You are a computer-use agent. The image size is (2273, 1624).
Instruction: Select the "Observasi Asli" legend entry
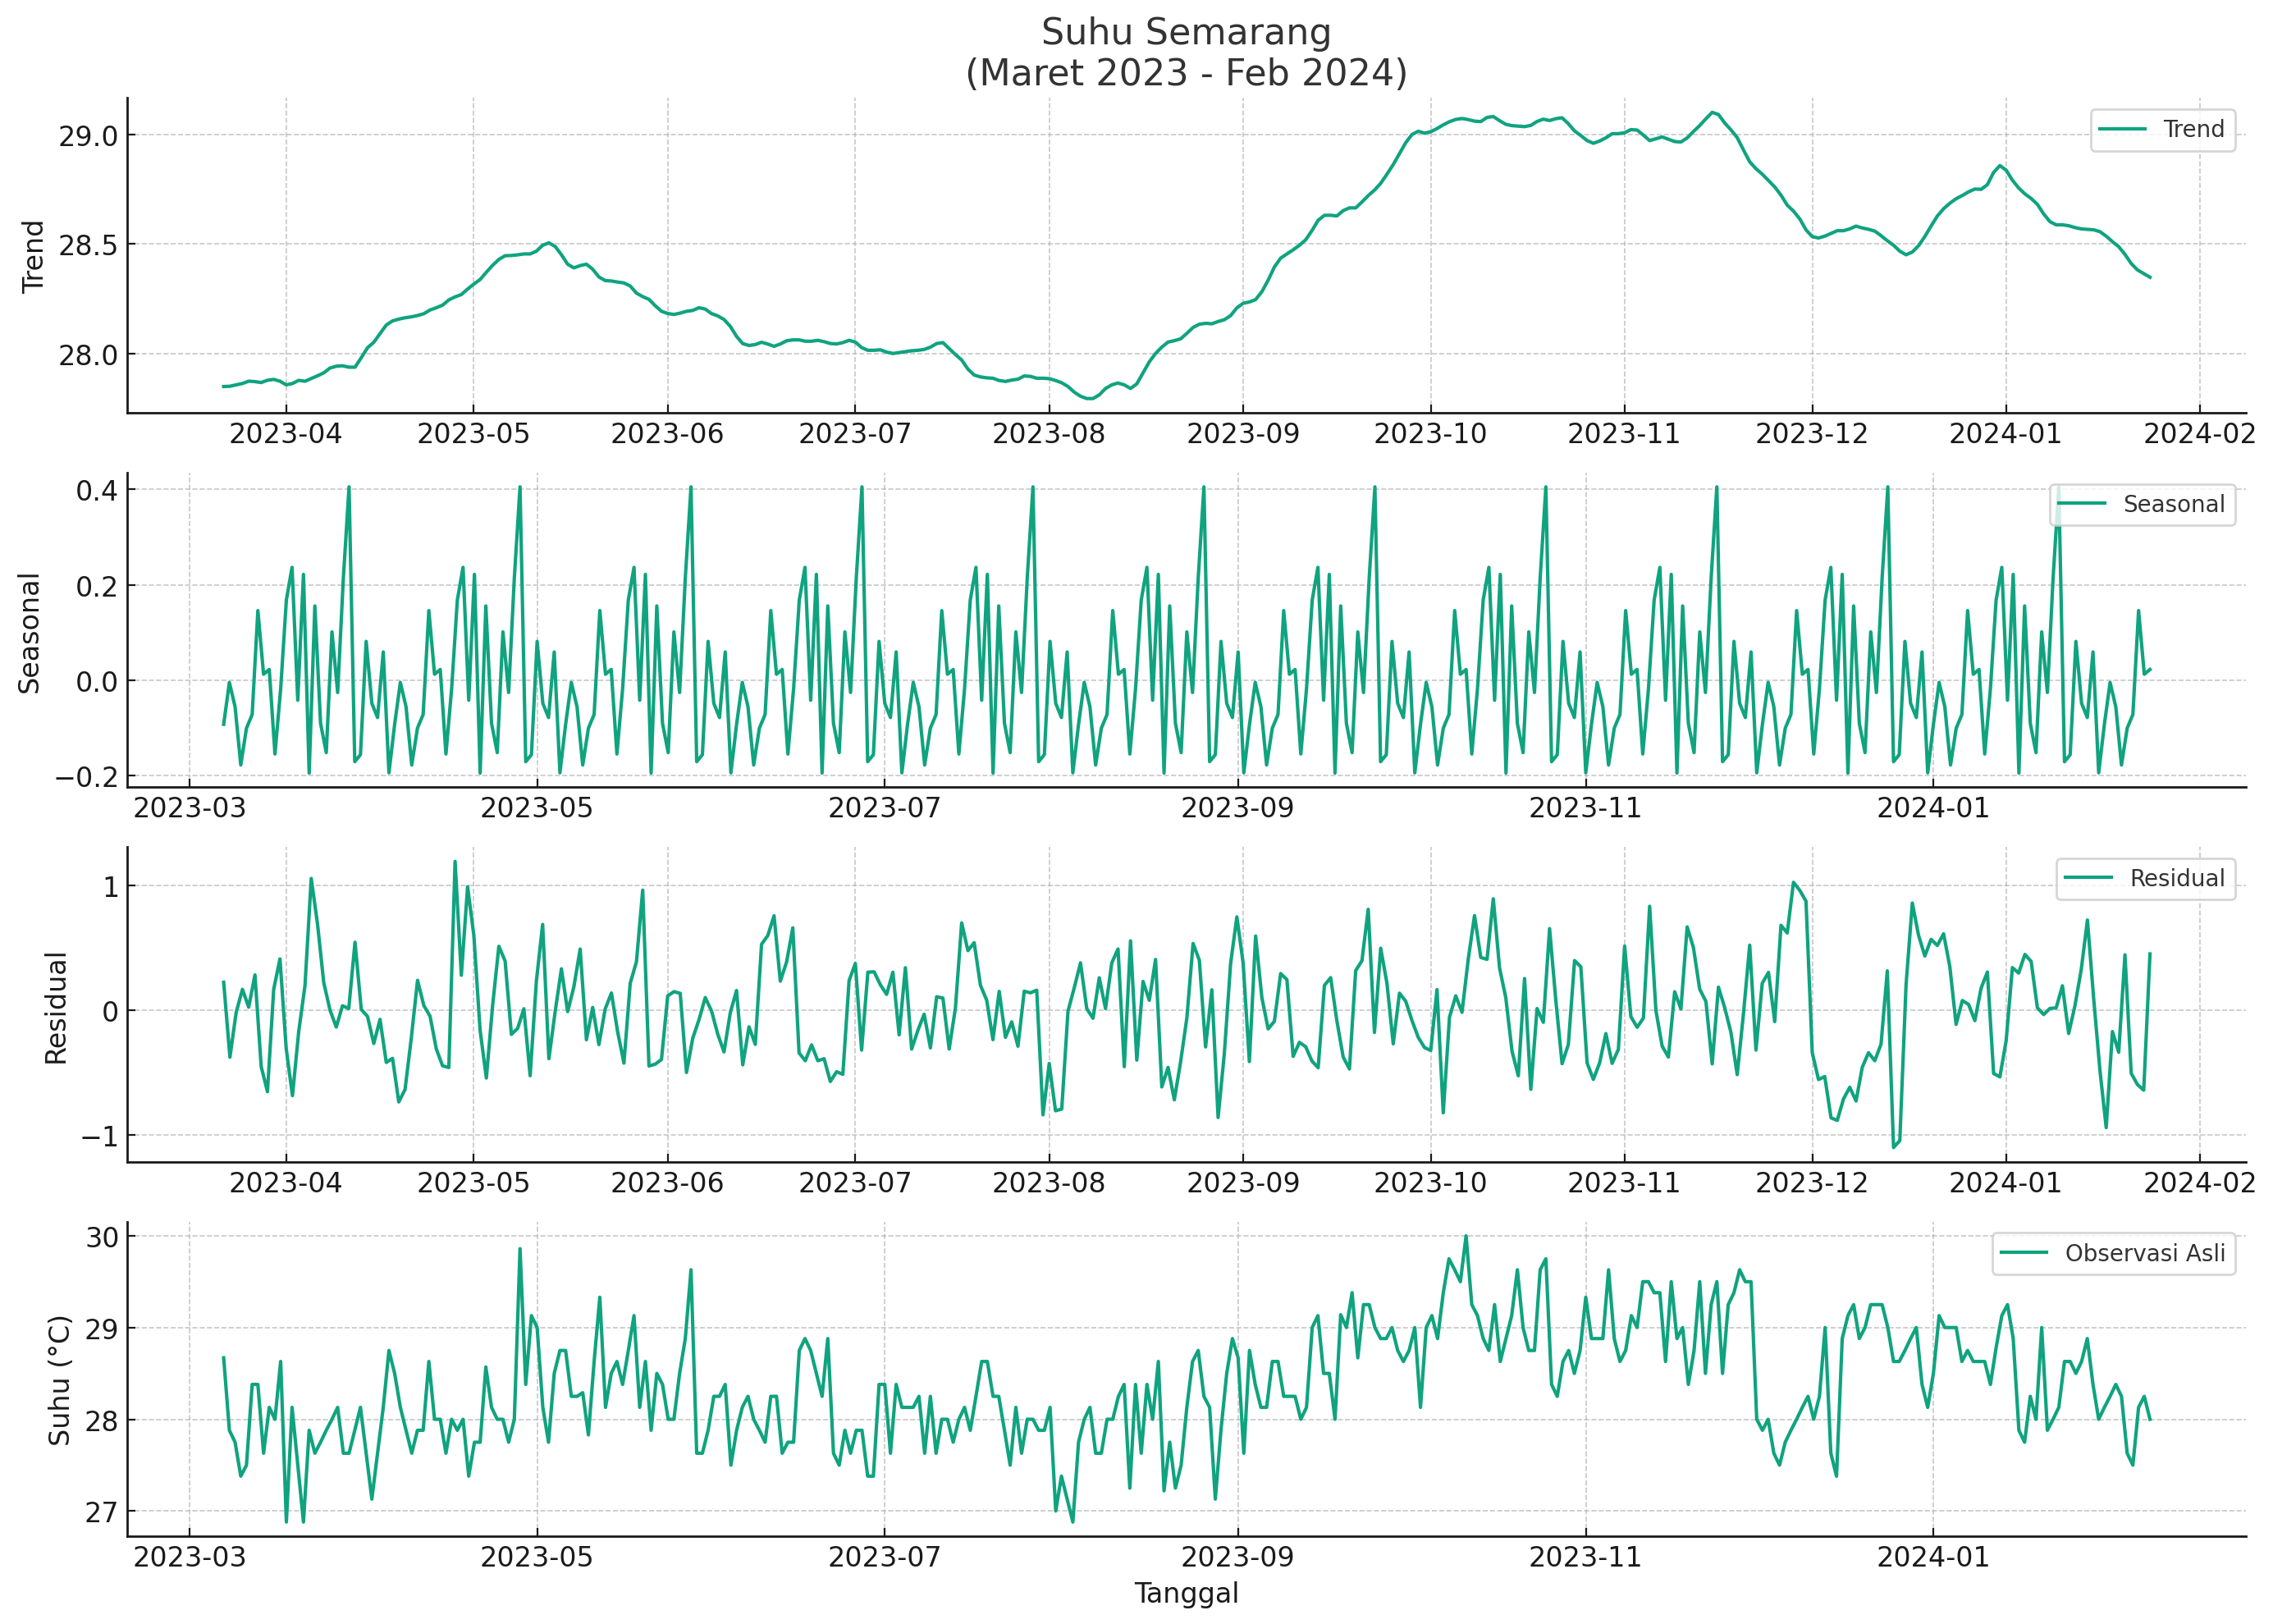(2113, 1254)
